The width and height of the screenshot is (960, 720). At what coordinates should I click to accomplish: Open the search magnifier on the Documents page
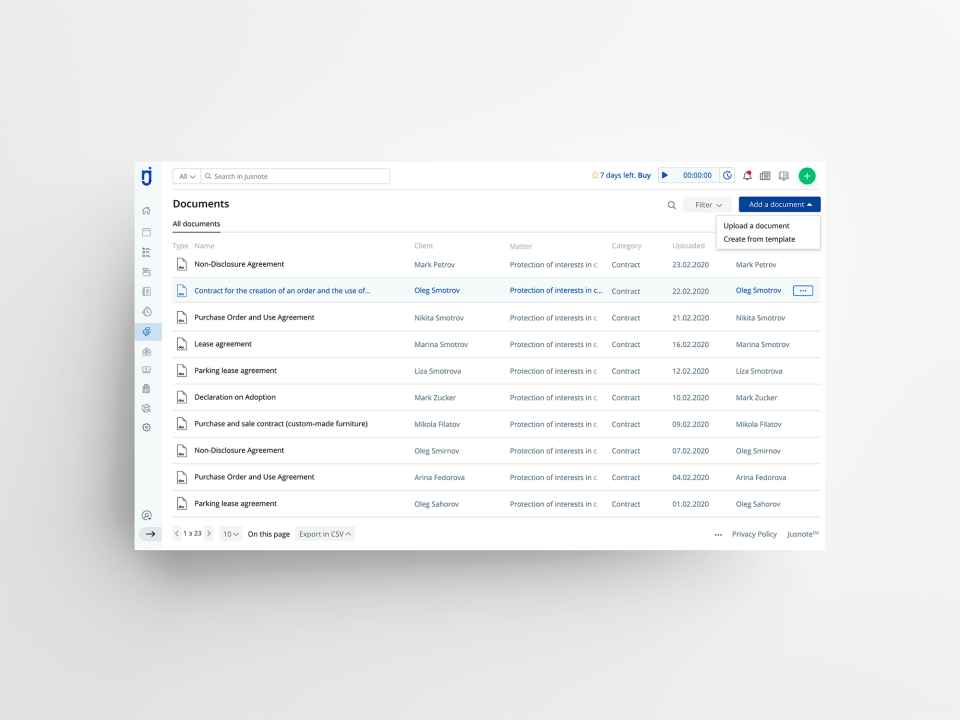671,205
